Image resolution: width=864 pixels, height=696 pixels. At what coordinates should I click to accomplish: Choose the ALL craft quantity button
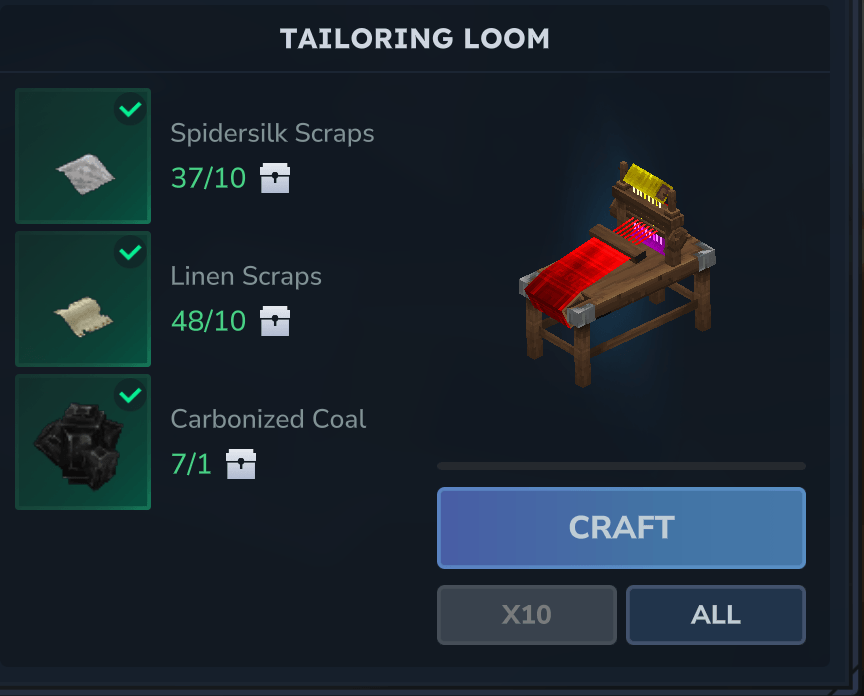(x=716, y=615)
